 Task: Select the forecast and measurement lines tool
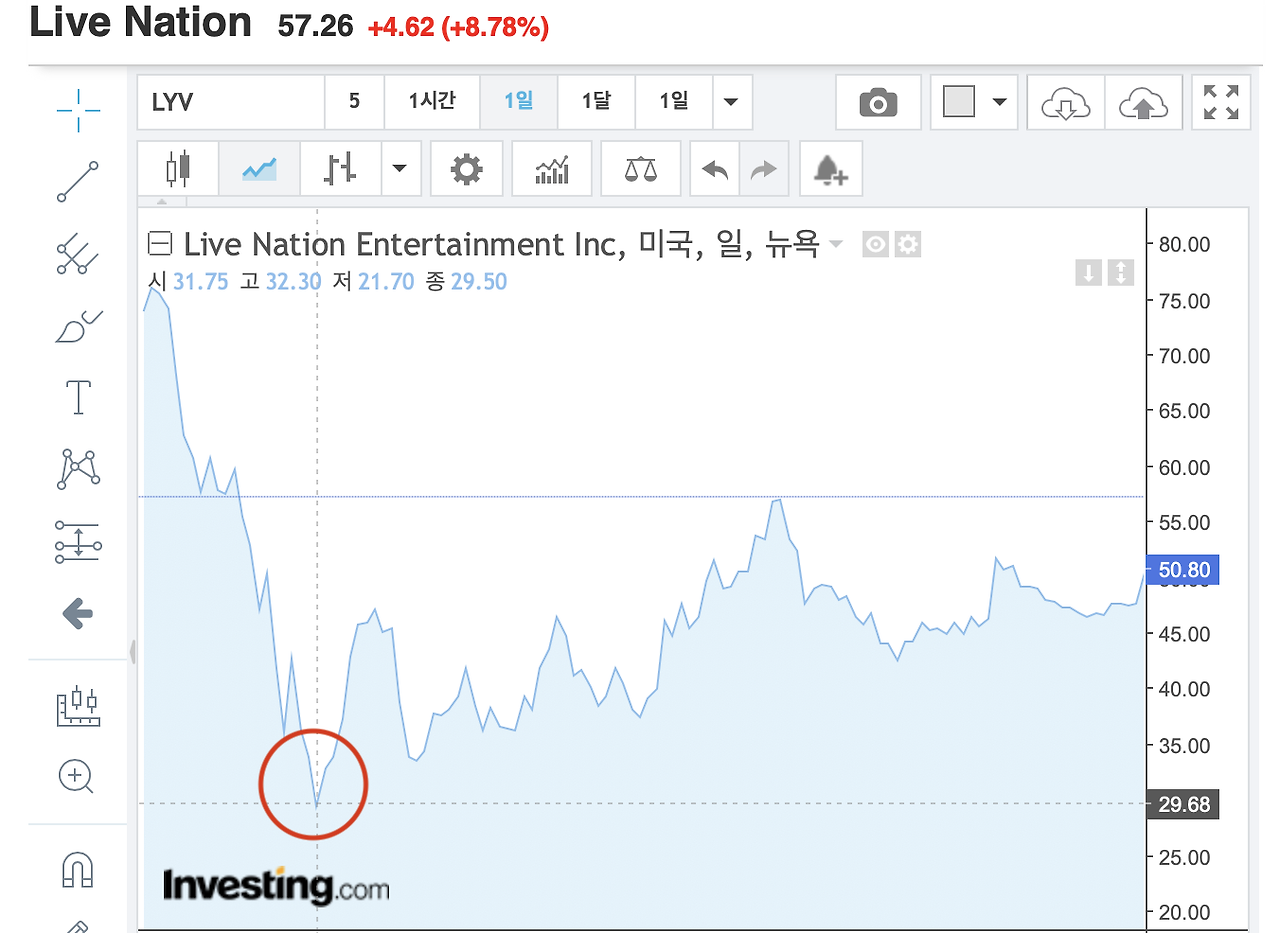78,541
